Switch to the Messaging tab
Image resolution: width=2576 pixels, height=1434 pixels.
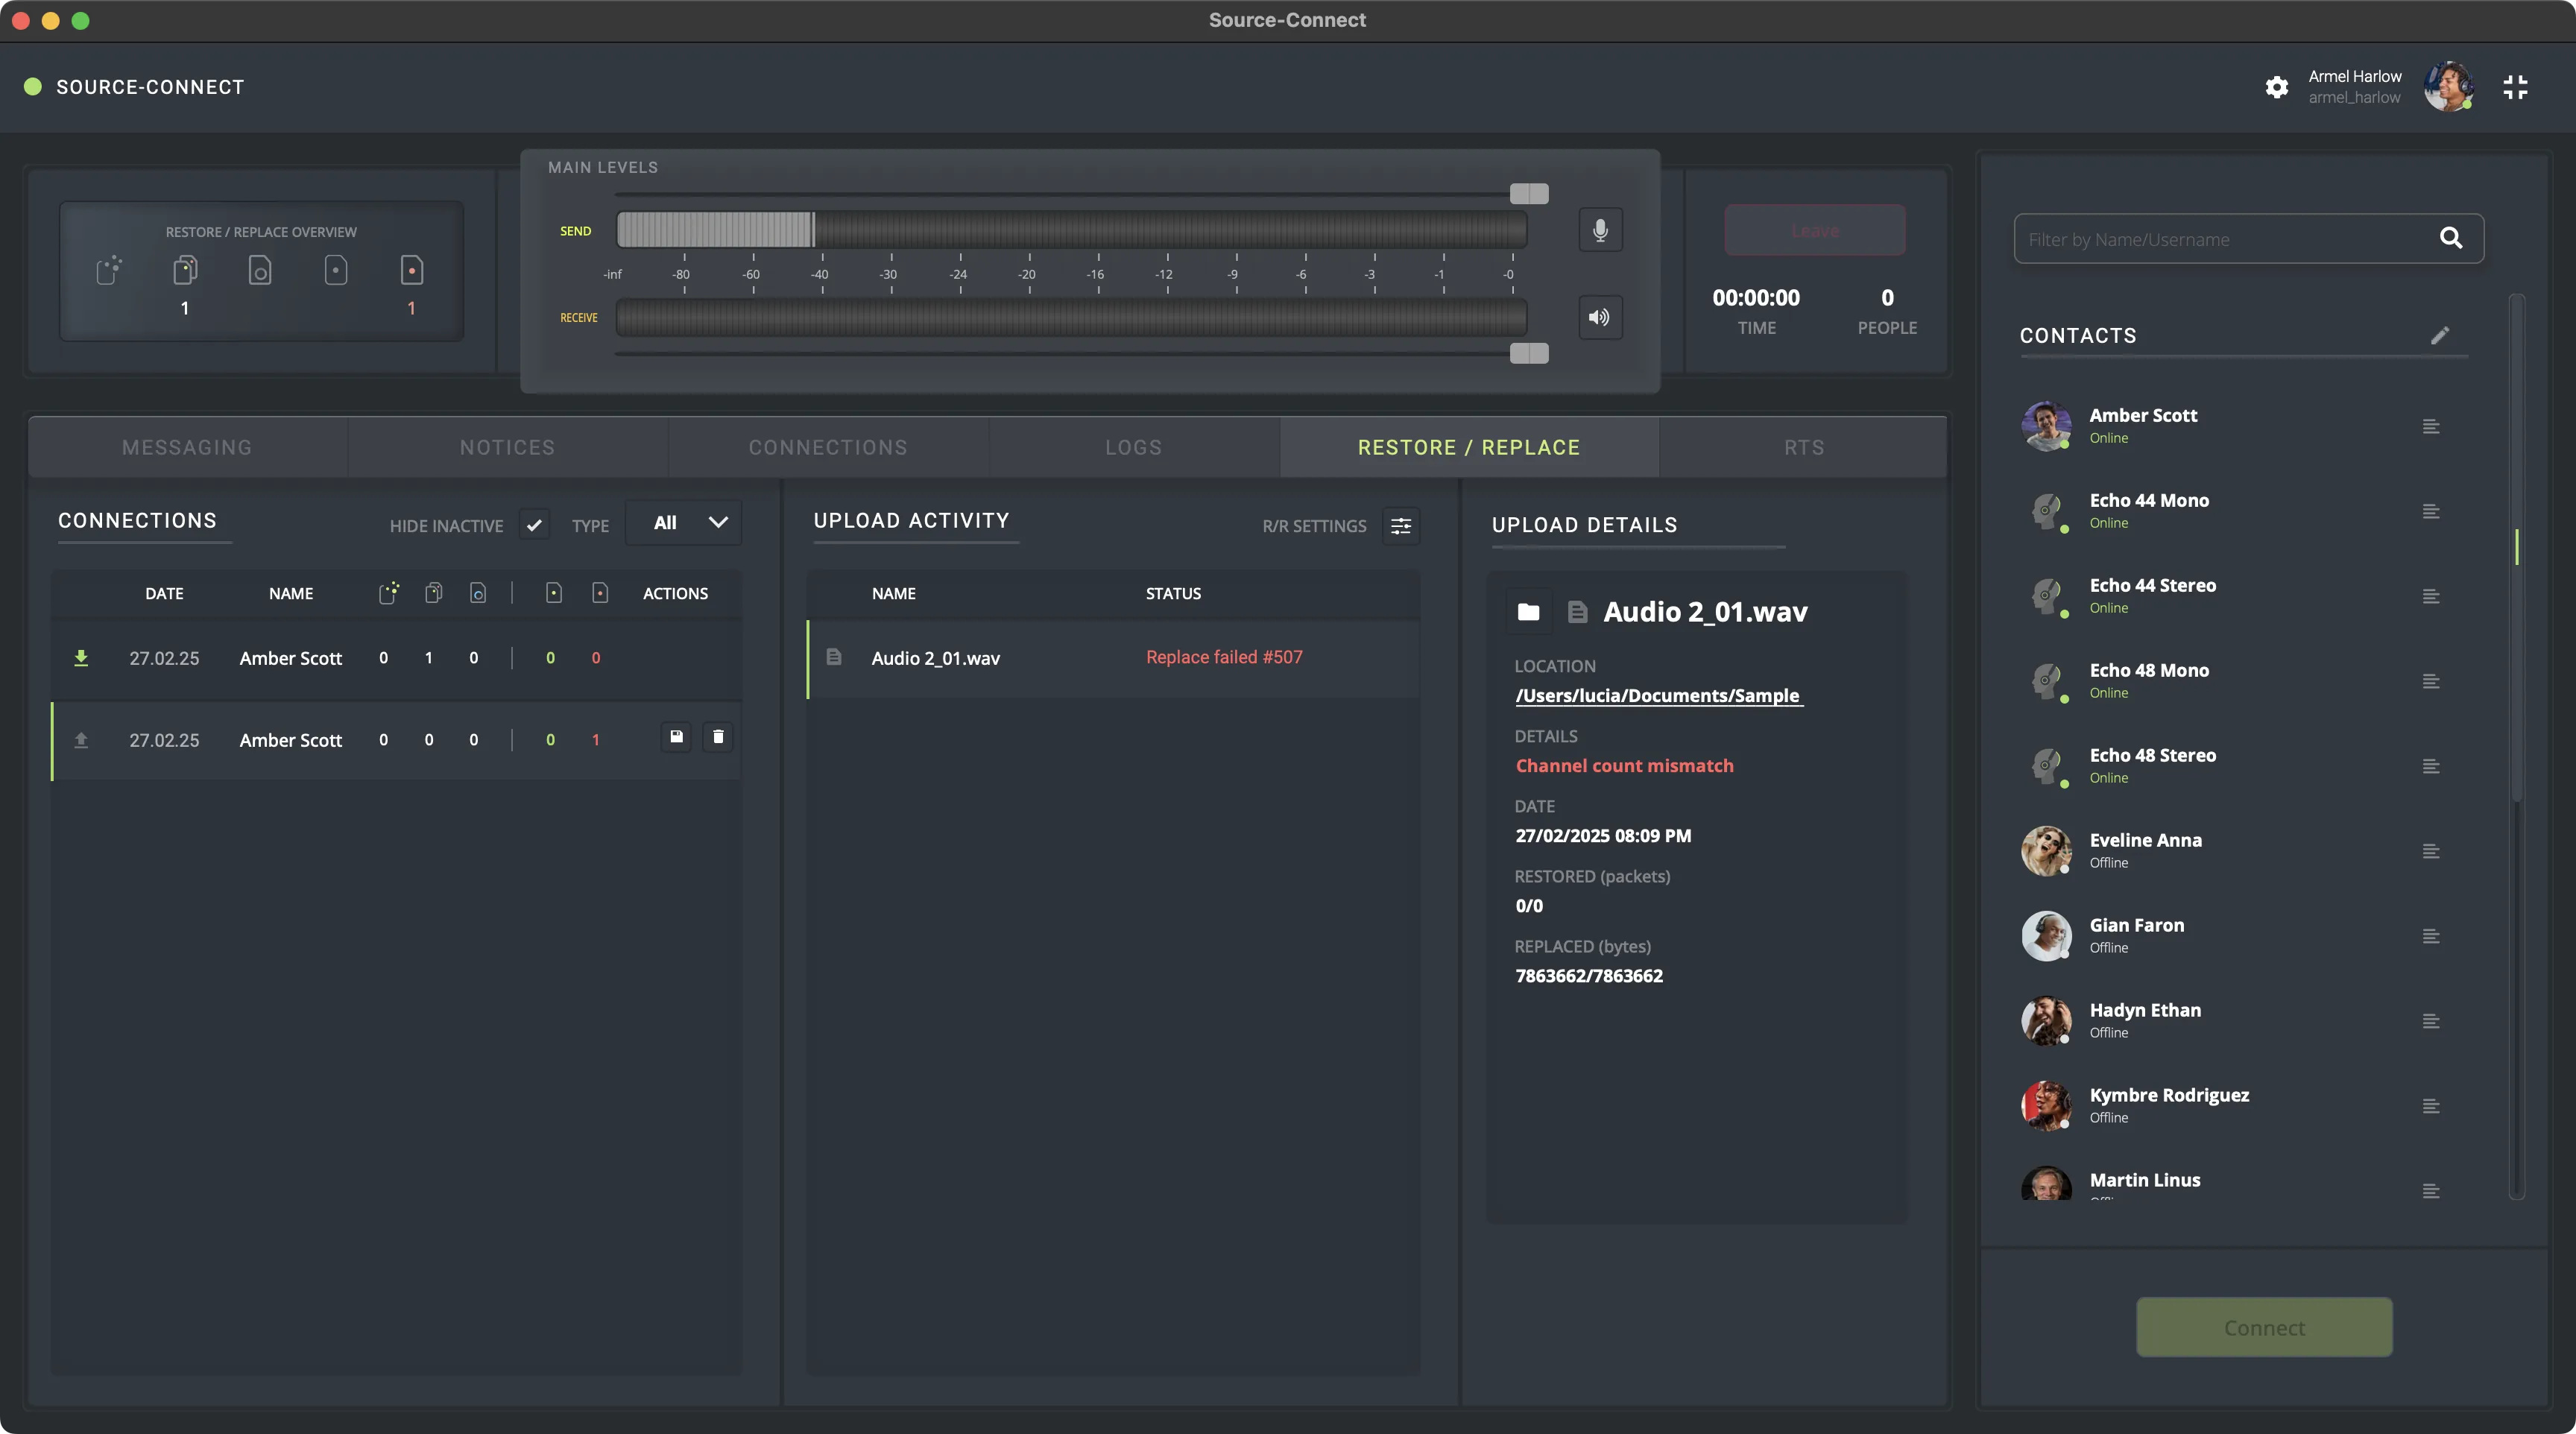coord(187,447)
